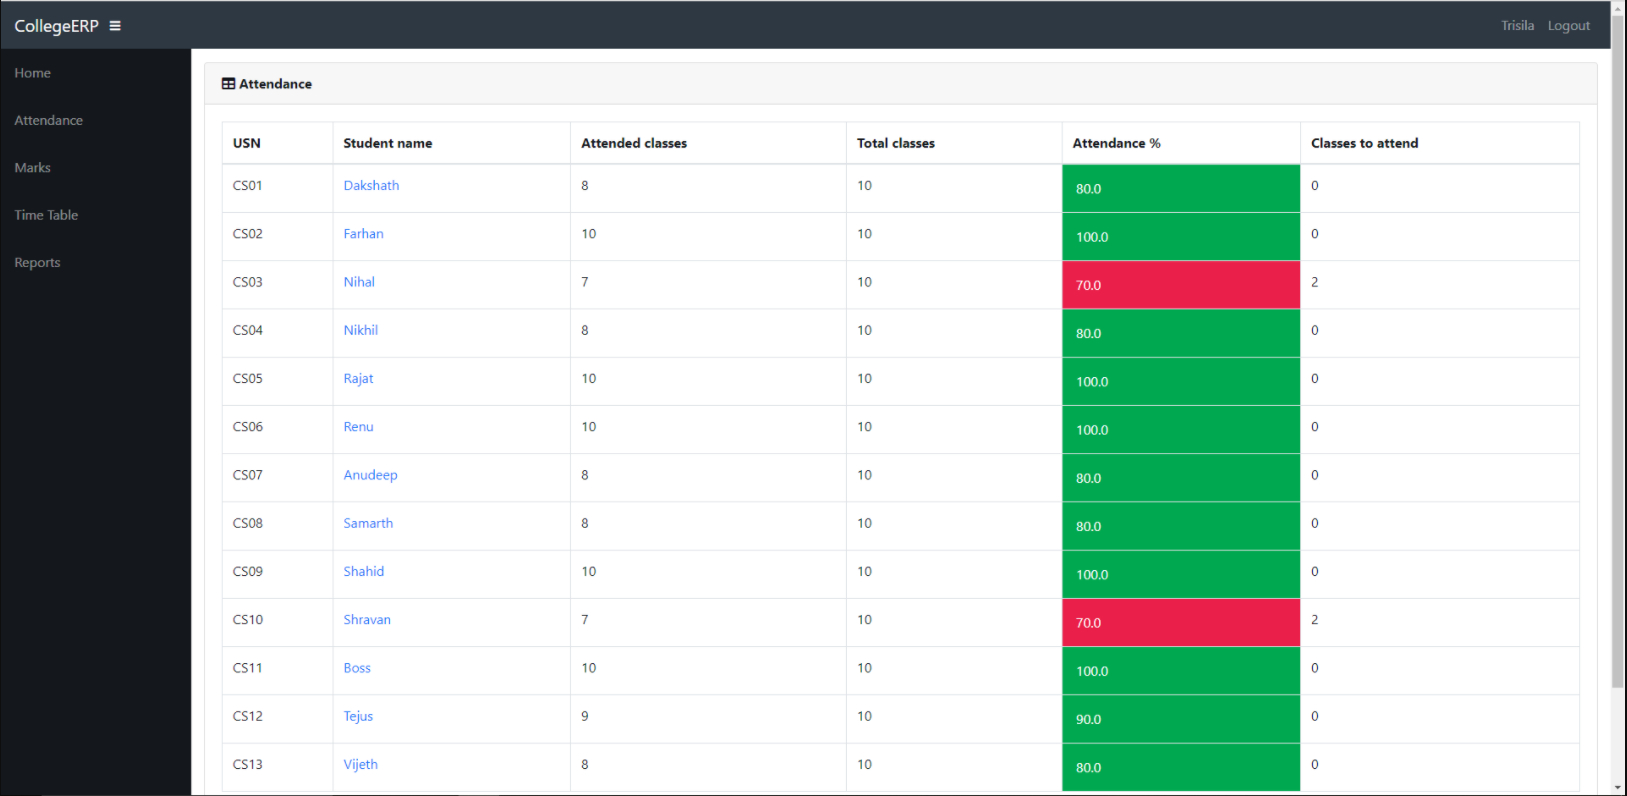The image size is (1627, 796).
Task: Open student Nihal's details
Action: pyautogui.click(x=359, y=282)
